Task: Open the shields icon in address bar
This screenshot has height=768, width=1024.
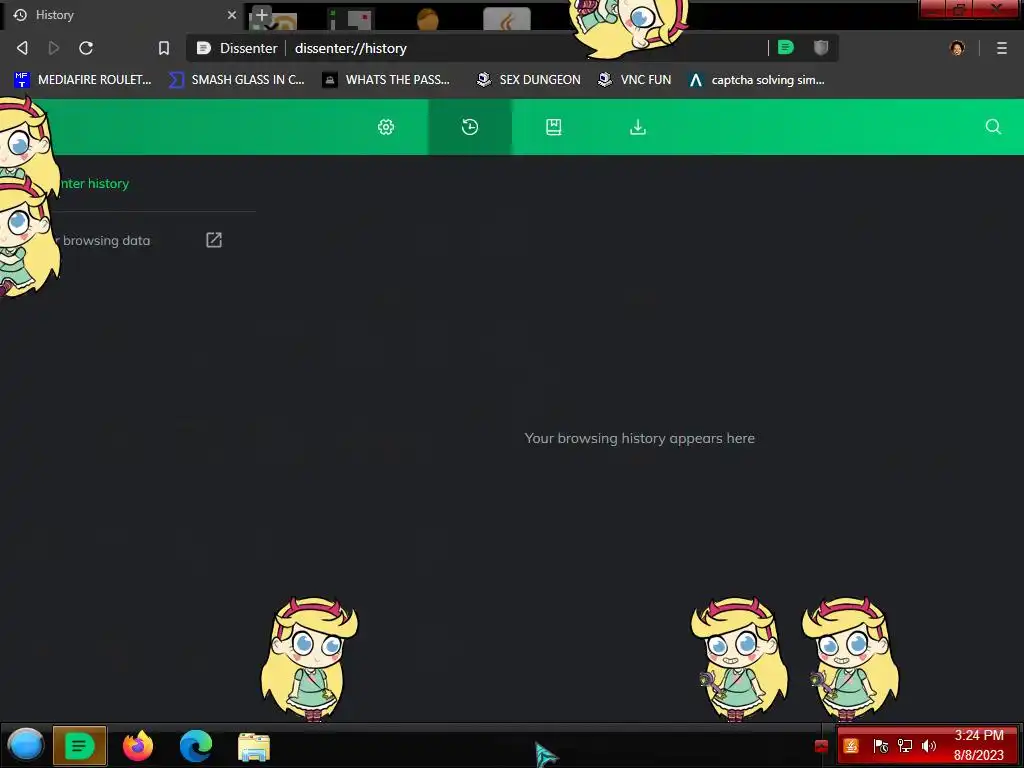Action: [821, 47]
